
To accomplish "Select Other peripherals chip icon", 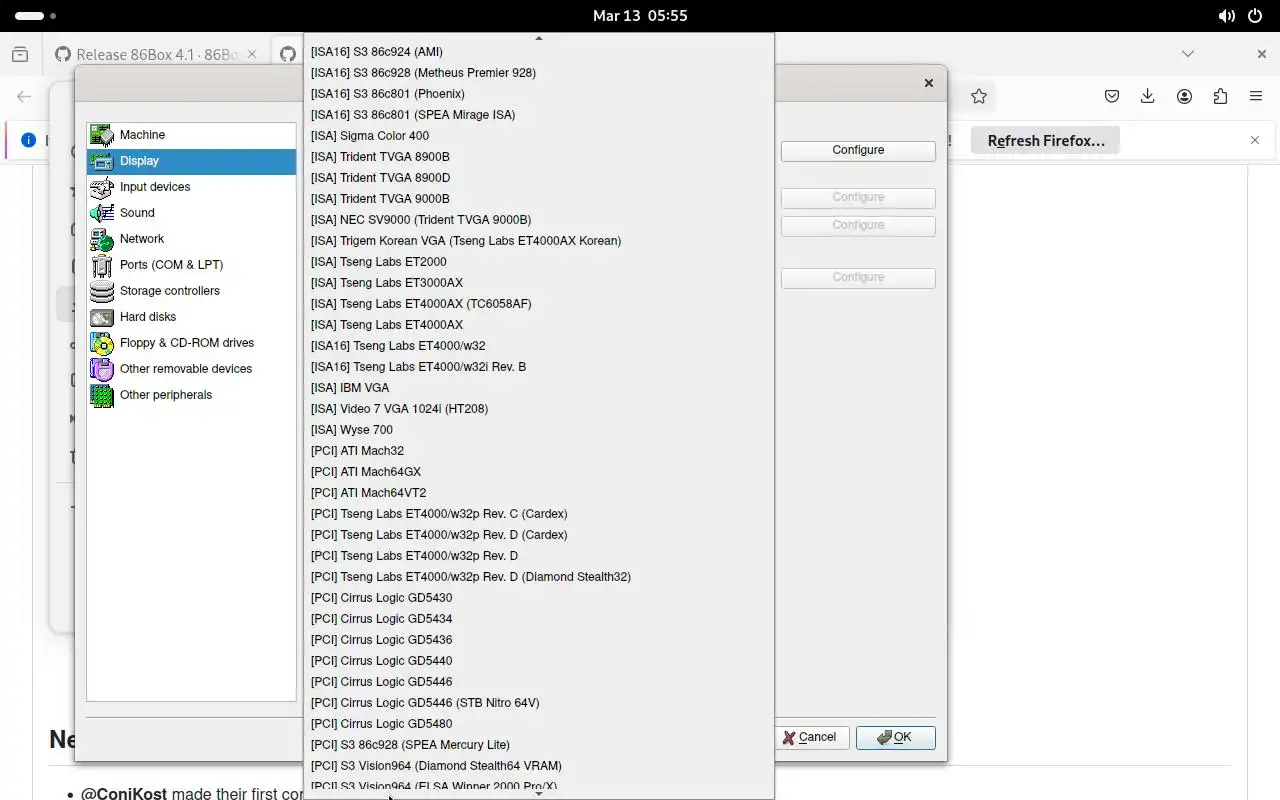I will pos(102,395).
